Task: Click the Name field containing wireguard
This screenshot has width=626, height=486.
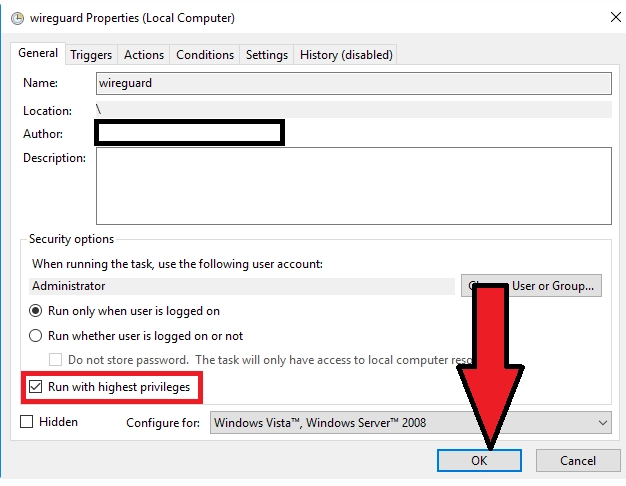Action: pyautogui.click(x=353, y=84)
